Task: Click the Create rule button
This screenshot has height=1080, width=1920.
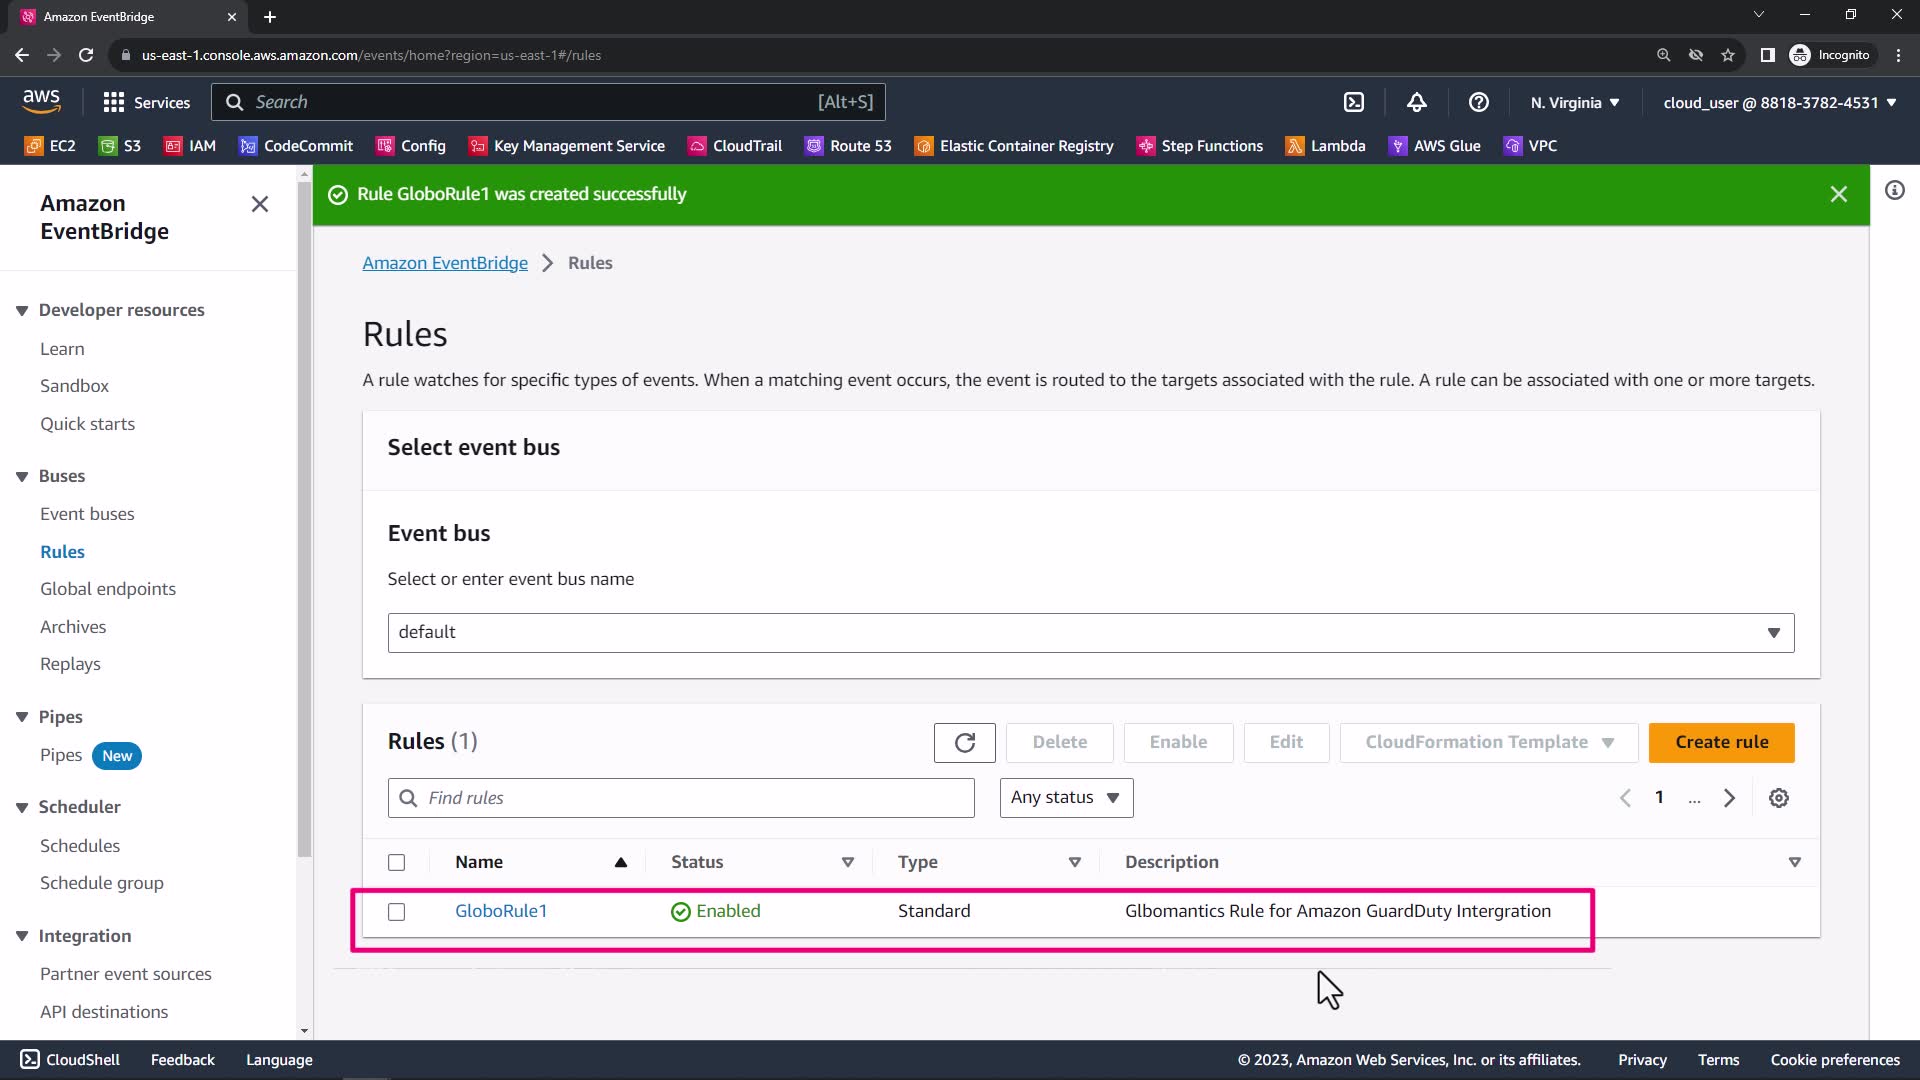Action: pos(1720,742)
